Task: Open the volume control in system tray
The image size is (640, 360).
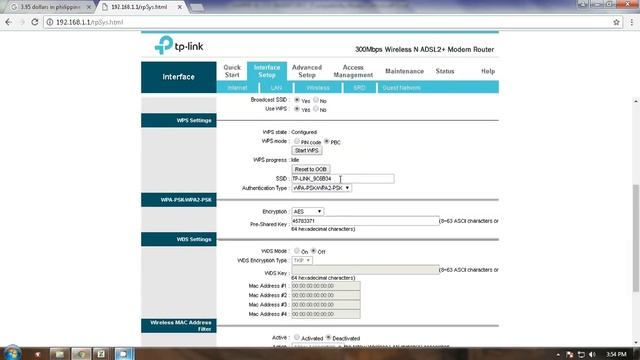Action: coord(592,354)
